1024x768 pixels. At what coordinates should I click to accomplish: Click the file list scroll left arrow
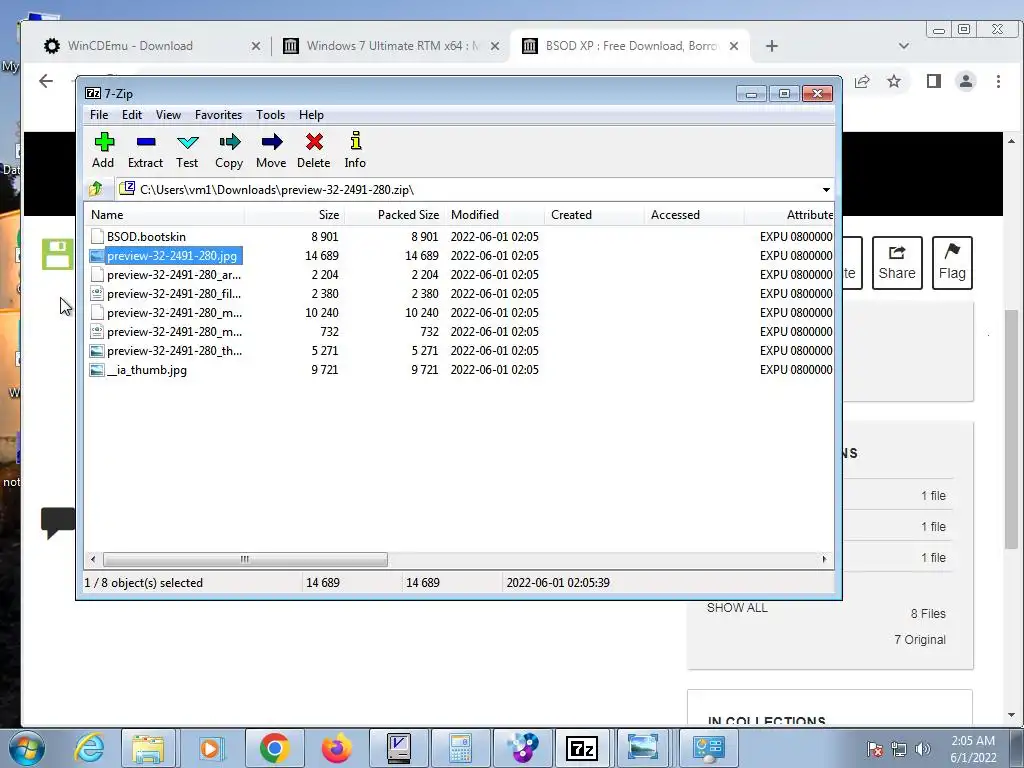coord(93,559)
